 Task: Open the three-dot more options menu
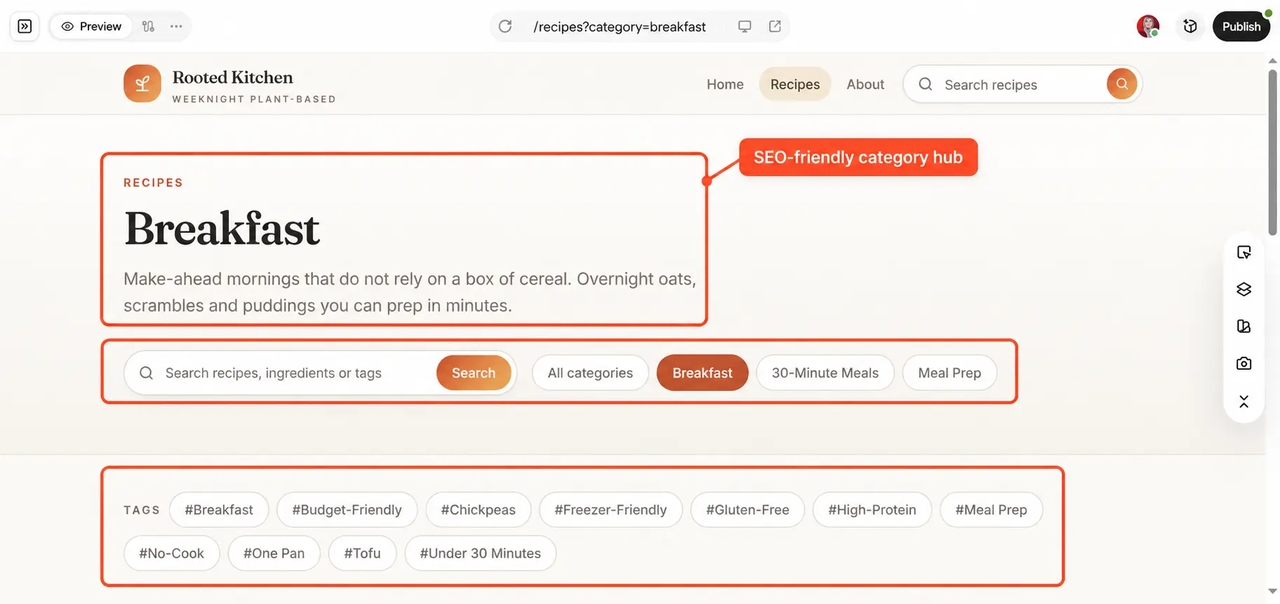(176, 26)
